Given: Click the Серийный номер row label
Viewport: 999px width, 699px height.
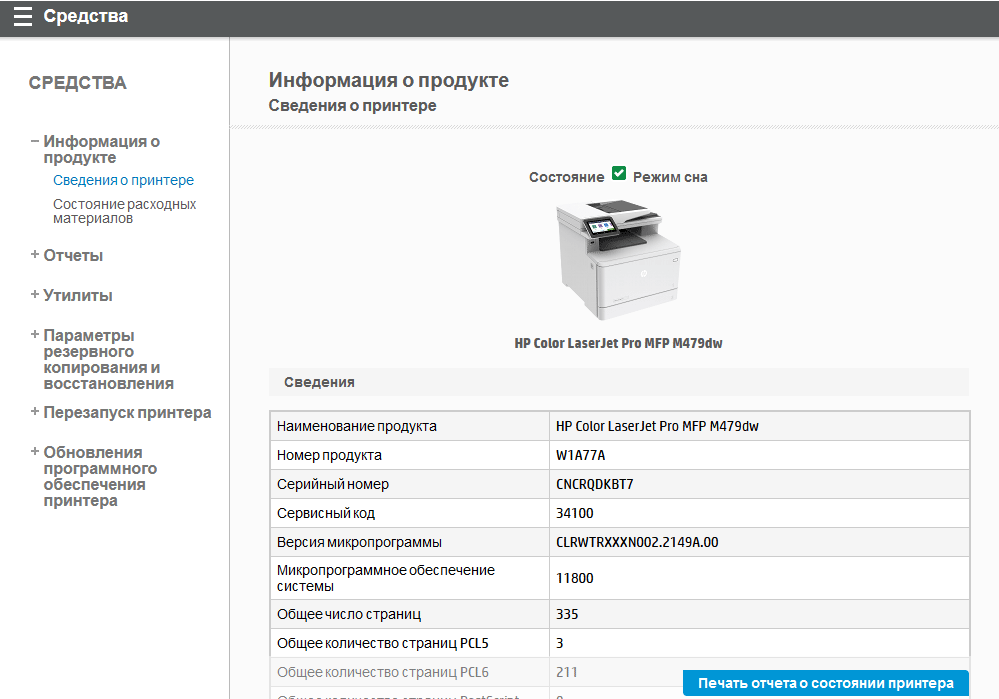Looking at the screenshot, I should 333,484.
